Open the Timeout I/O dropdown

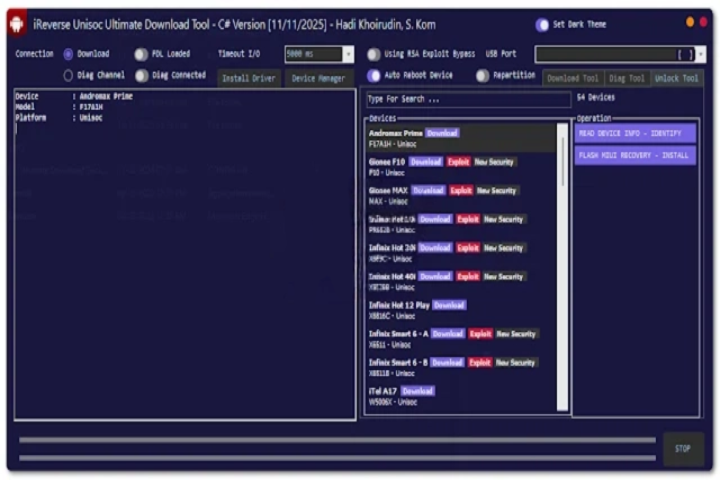347,54
